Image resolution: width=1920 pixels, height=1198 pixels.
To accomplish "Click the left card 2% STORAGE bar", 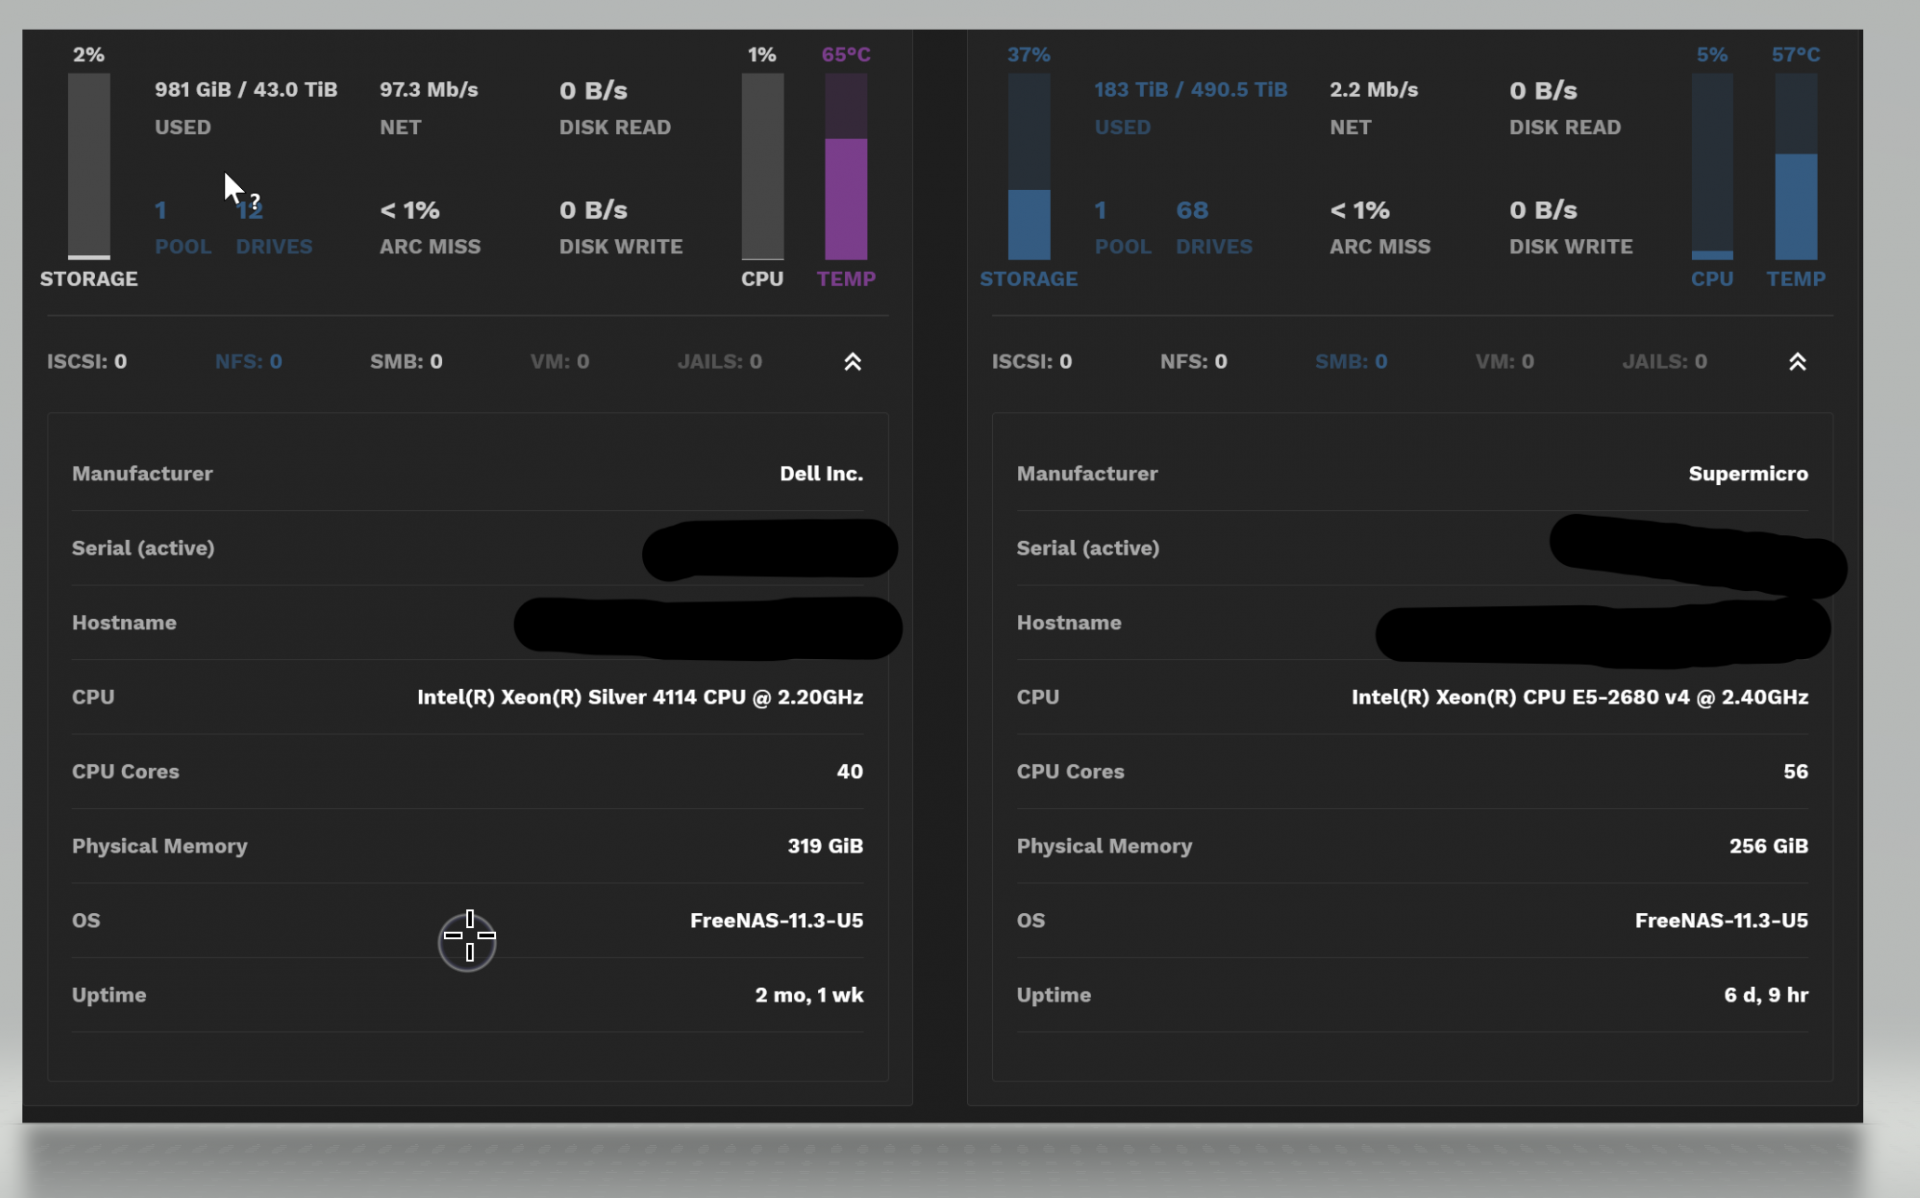I will click(89, 166).
